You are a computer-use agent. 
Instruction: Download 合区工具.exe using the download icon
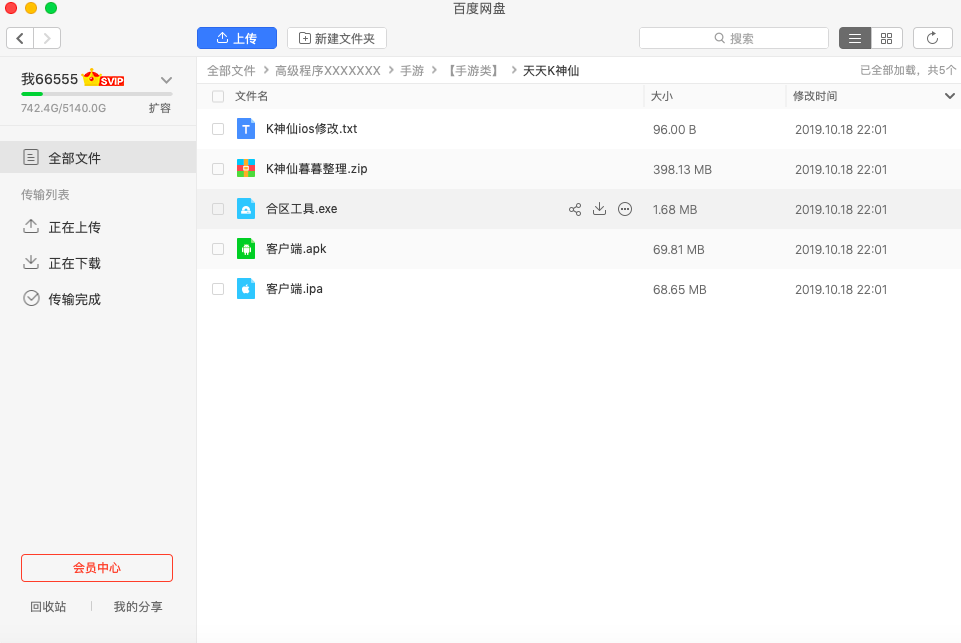click(x=600, y=209)
